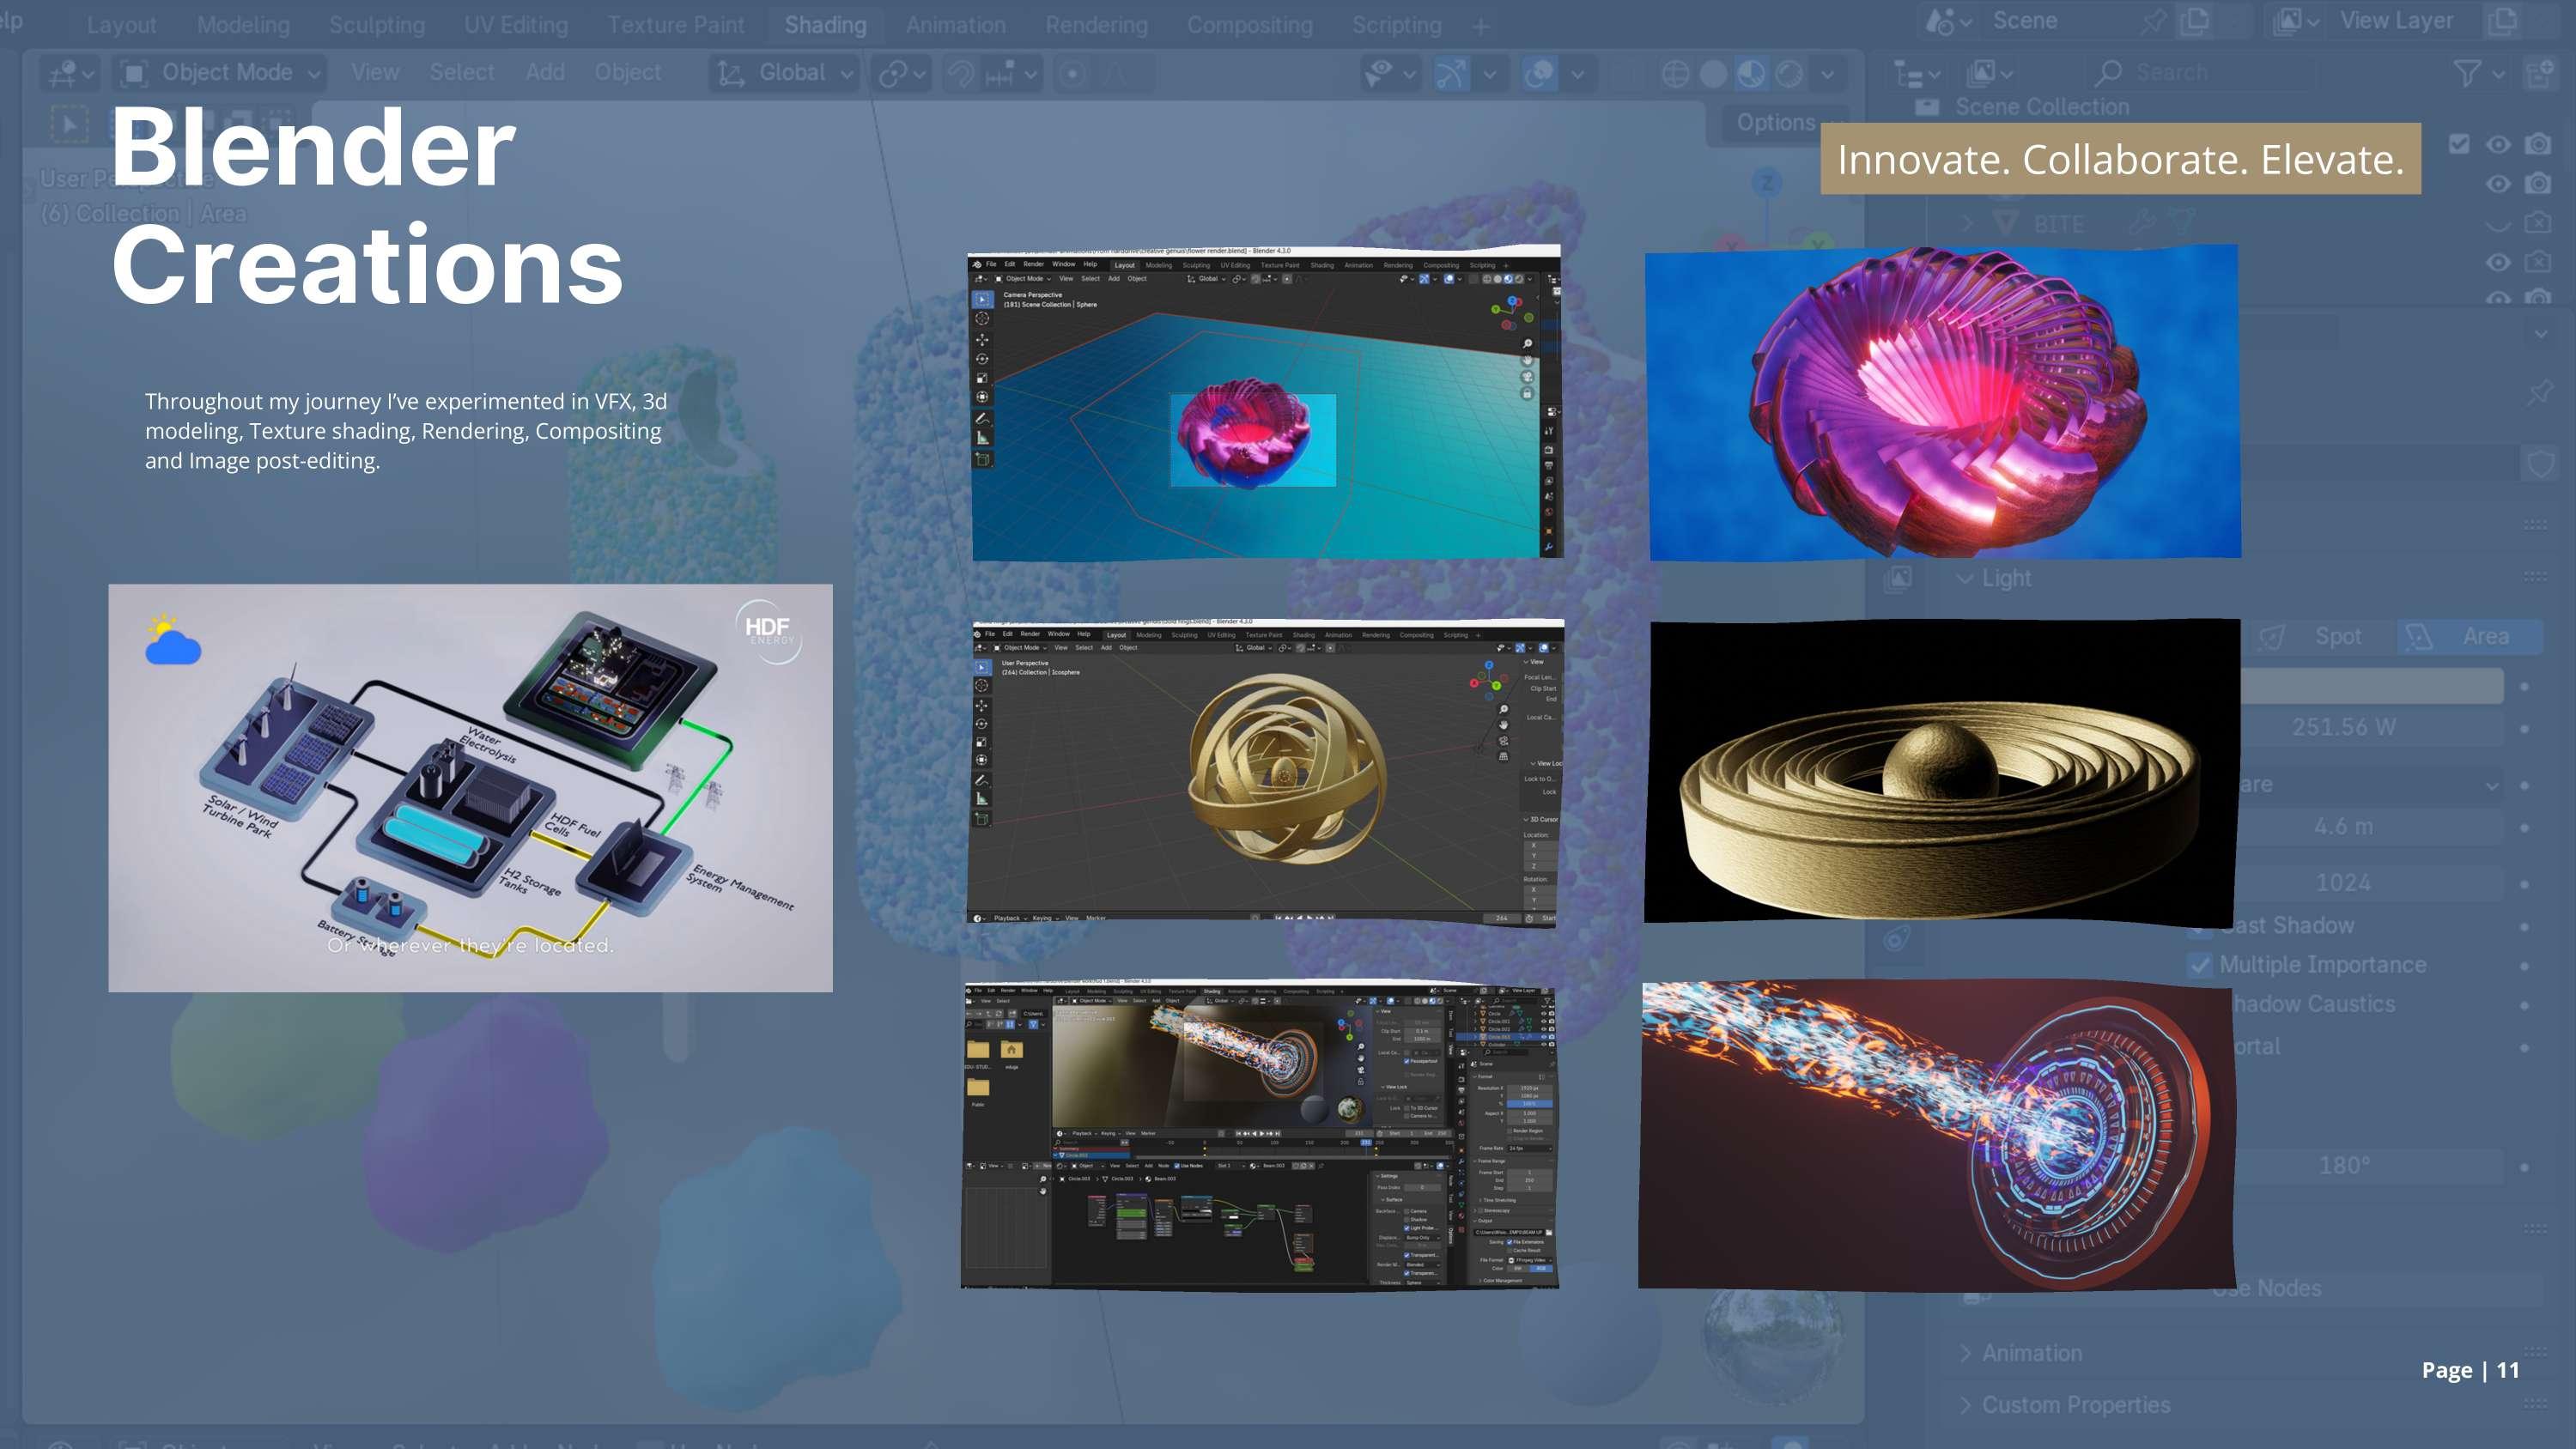Click the 251.56 W power slider field
The image size is (2576, 1449).
pos(2343,727)
